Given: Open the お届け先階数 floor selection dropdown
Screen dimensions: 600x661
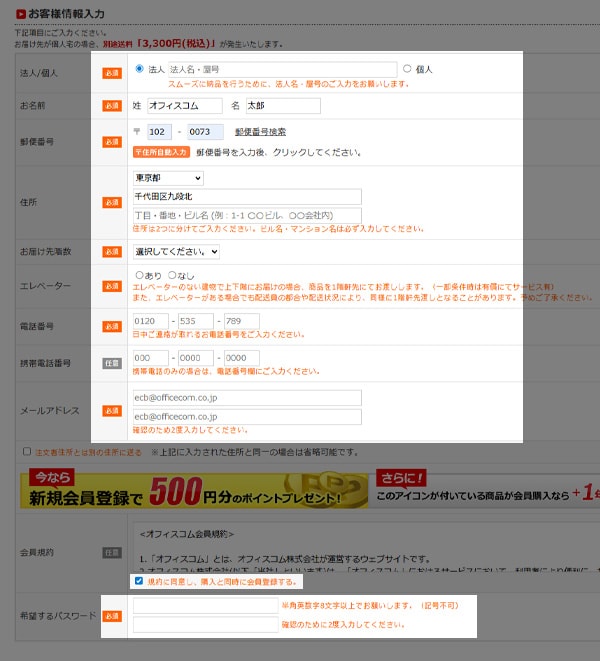Looking at the screenshot, I should (176, 252).
